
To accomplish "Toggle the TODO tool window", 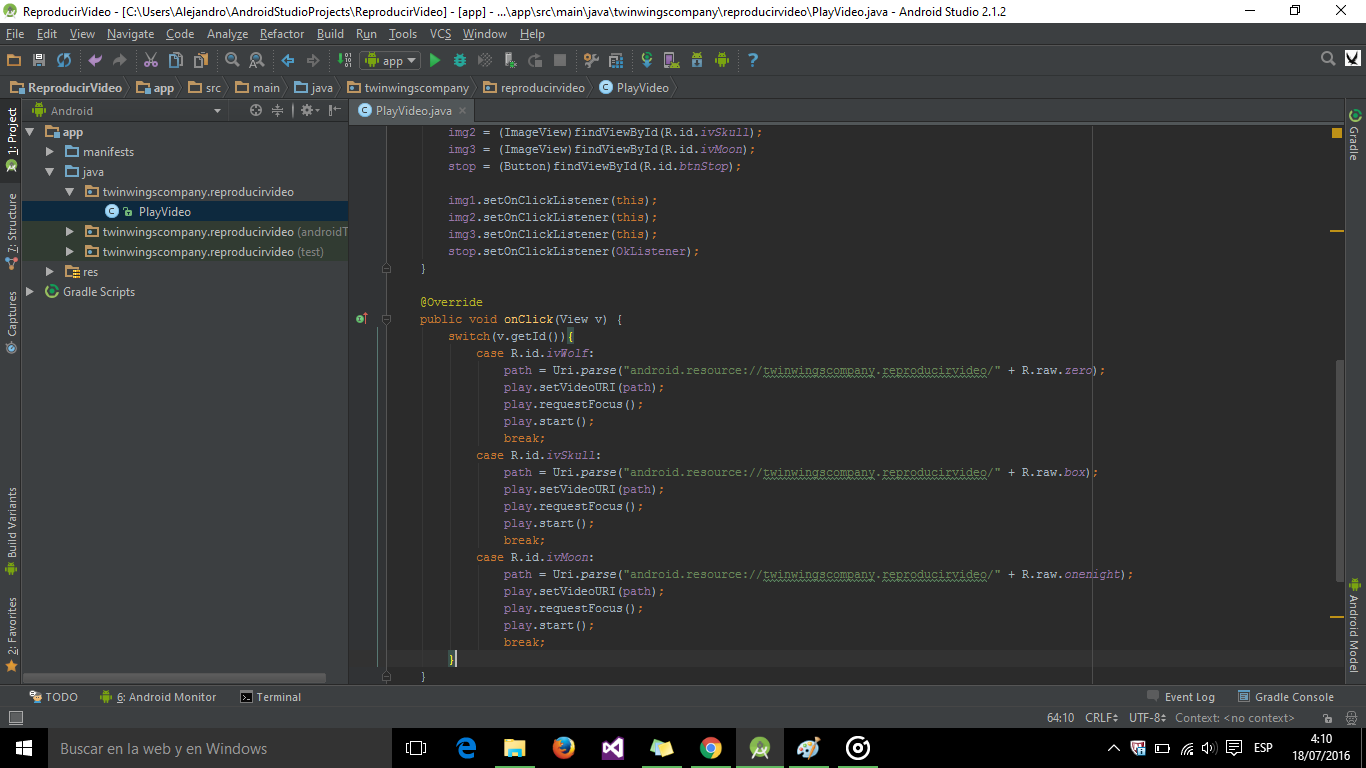I will (x=53, y=697).
